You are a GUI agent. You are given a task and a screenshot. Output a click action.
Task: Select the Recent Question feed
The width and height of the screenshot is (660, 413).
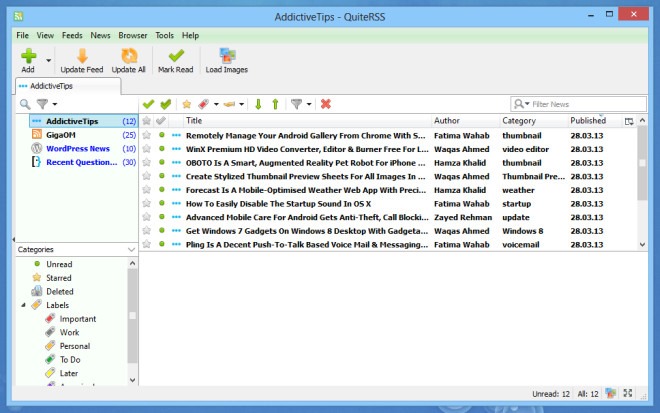point(83,162)
